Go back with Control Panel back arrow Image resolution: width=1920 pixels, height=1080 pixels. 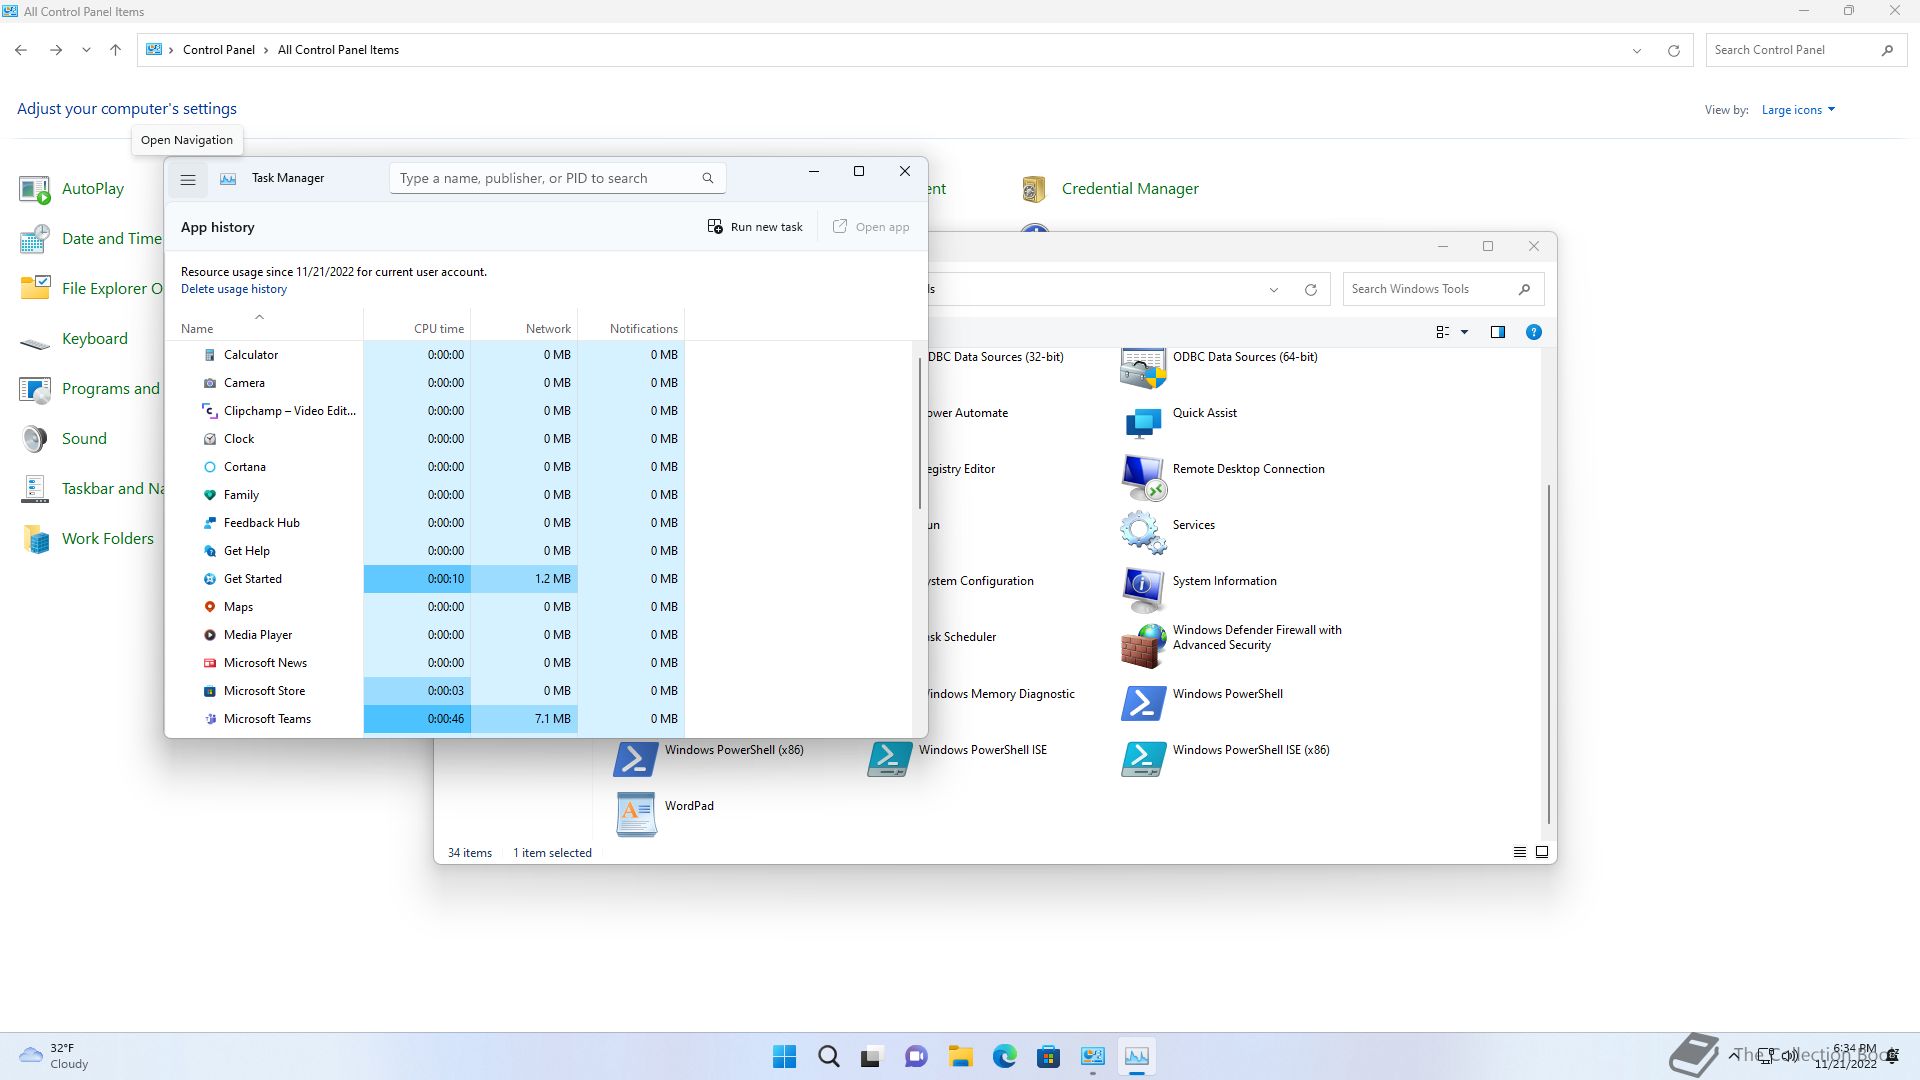point(21,50)
